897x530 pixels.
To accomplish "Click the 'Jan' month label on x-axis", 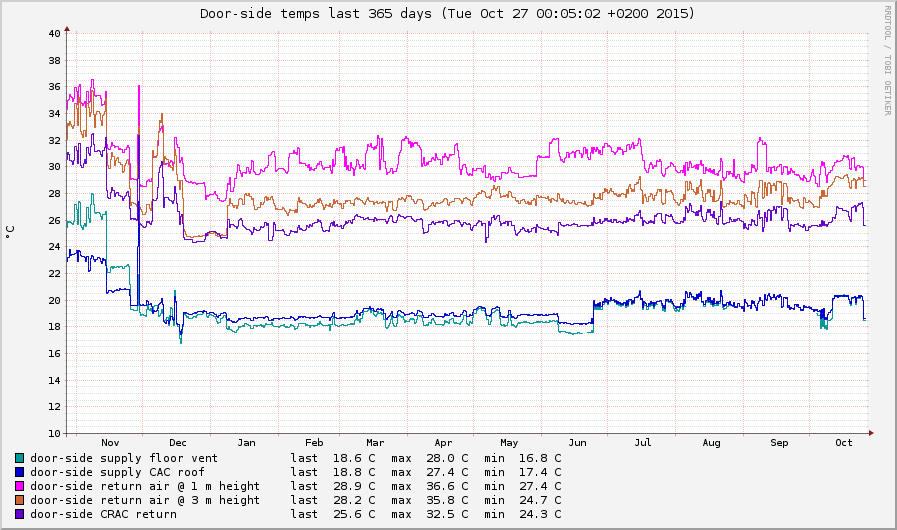I will click(246, 443).
